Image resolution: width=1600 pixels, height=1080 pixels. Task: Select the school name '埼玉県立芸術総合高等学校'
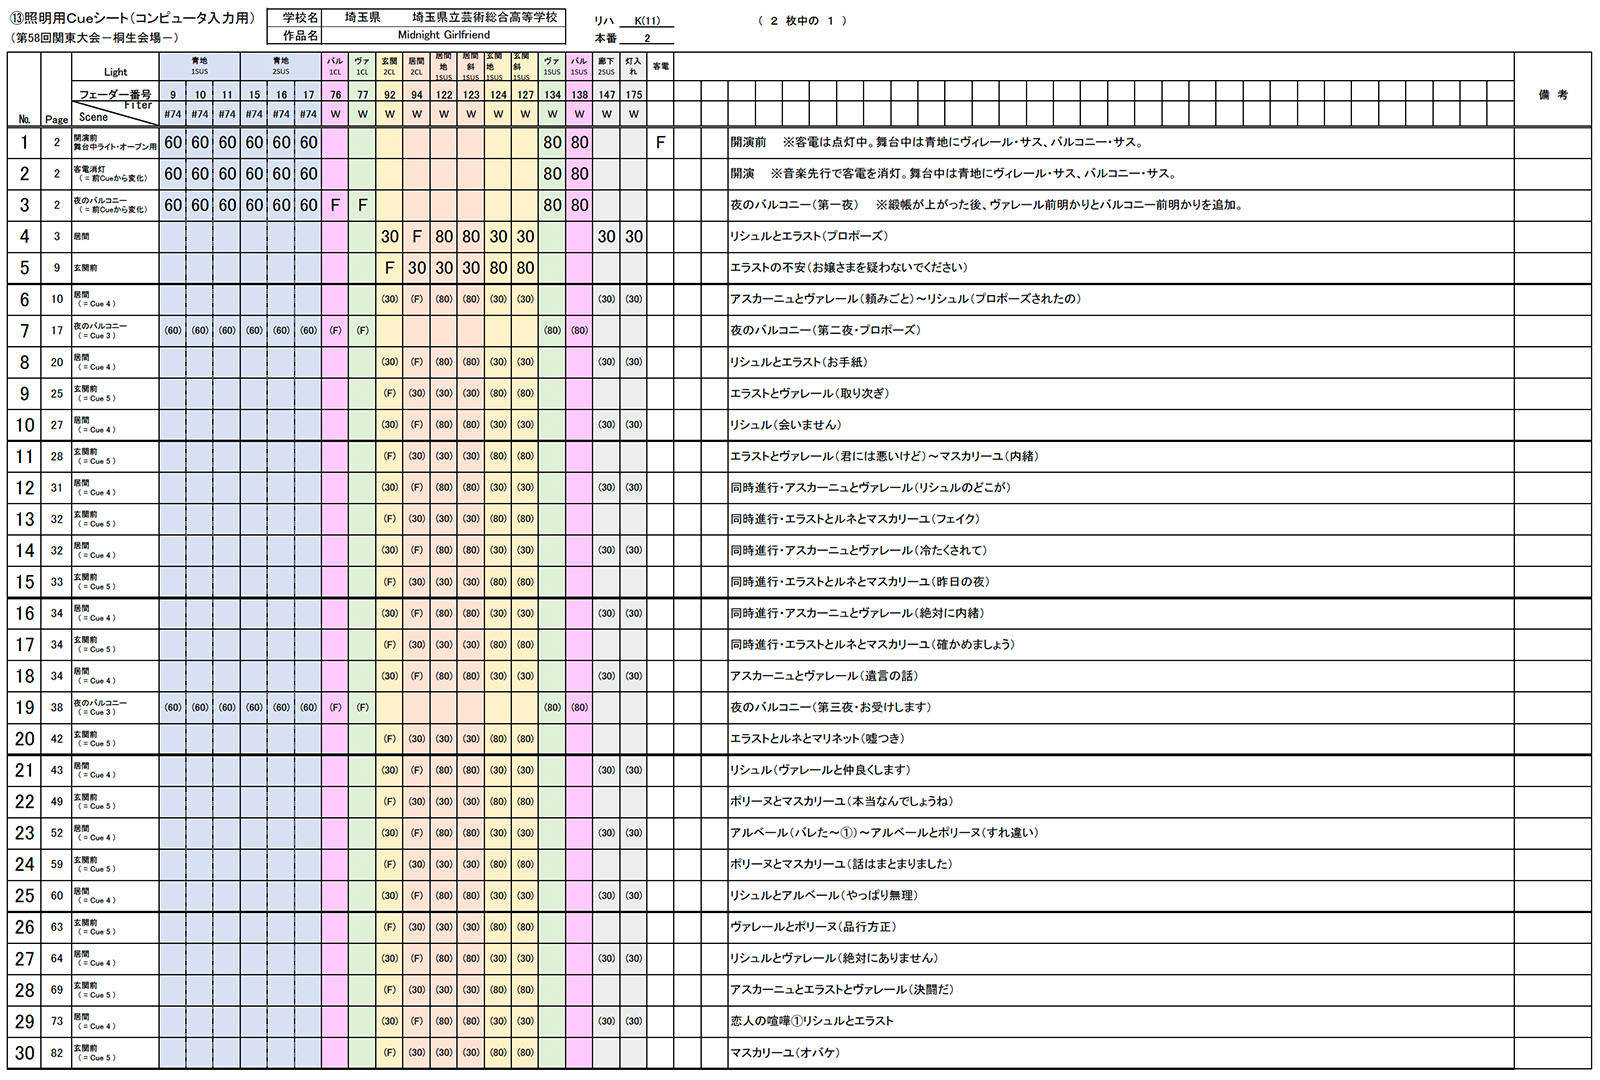[x=484, y=18]
